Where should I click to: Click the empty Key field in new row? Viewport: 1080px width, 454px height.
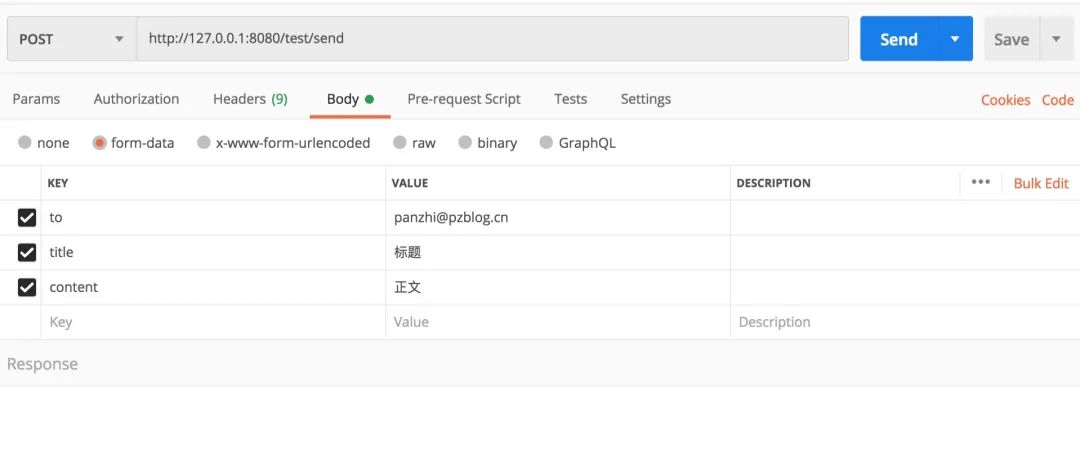click(x=212, y=322)
